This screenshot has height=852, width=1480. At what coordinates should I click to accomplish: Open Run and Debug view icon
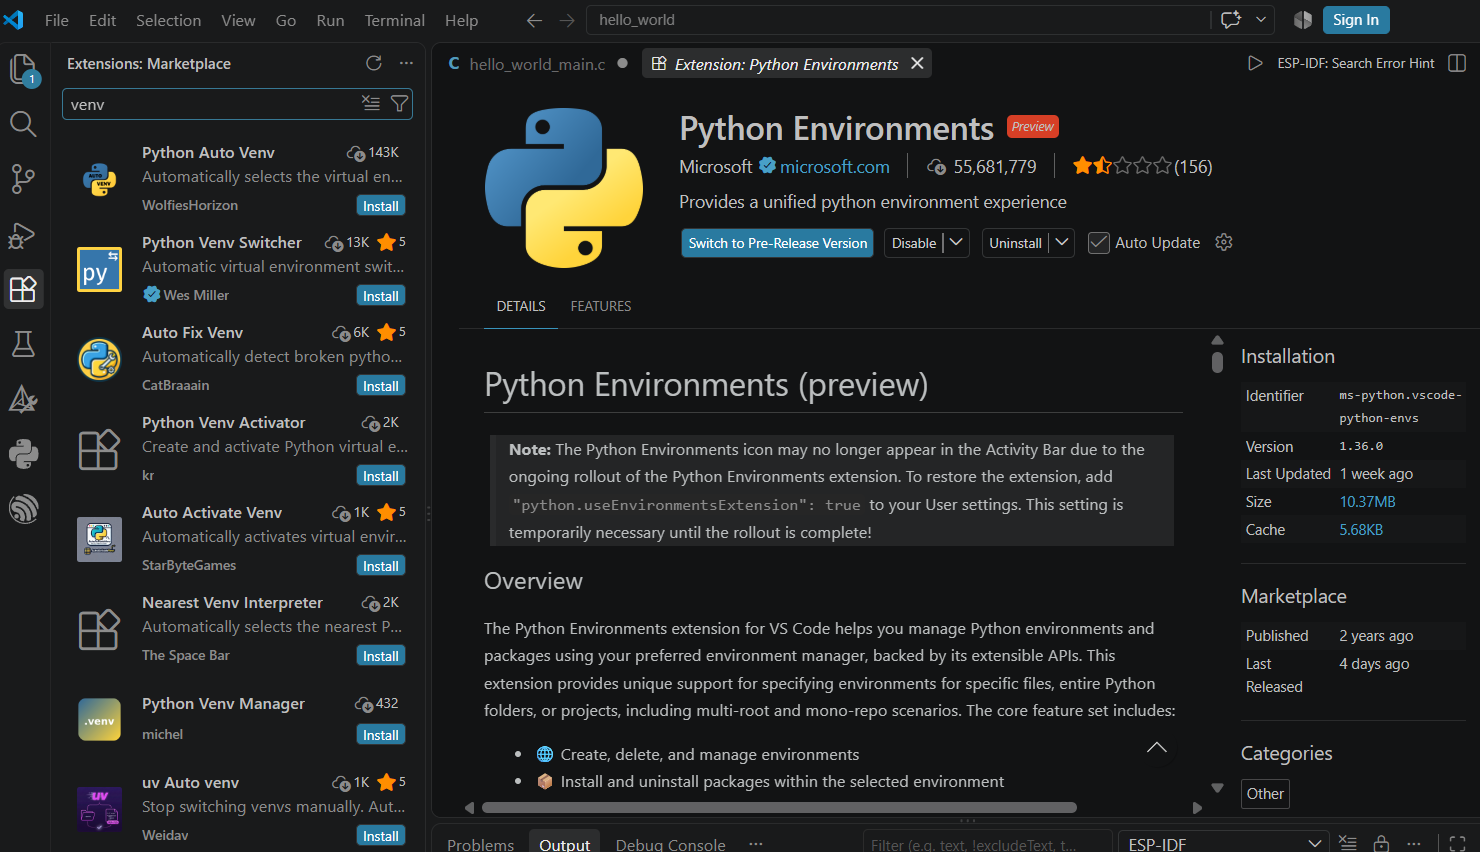click(x=23, y=235)
